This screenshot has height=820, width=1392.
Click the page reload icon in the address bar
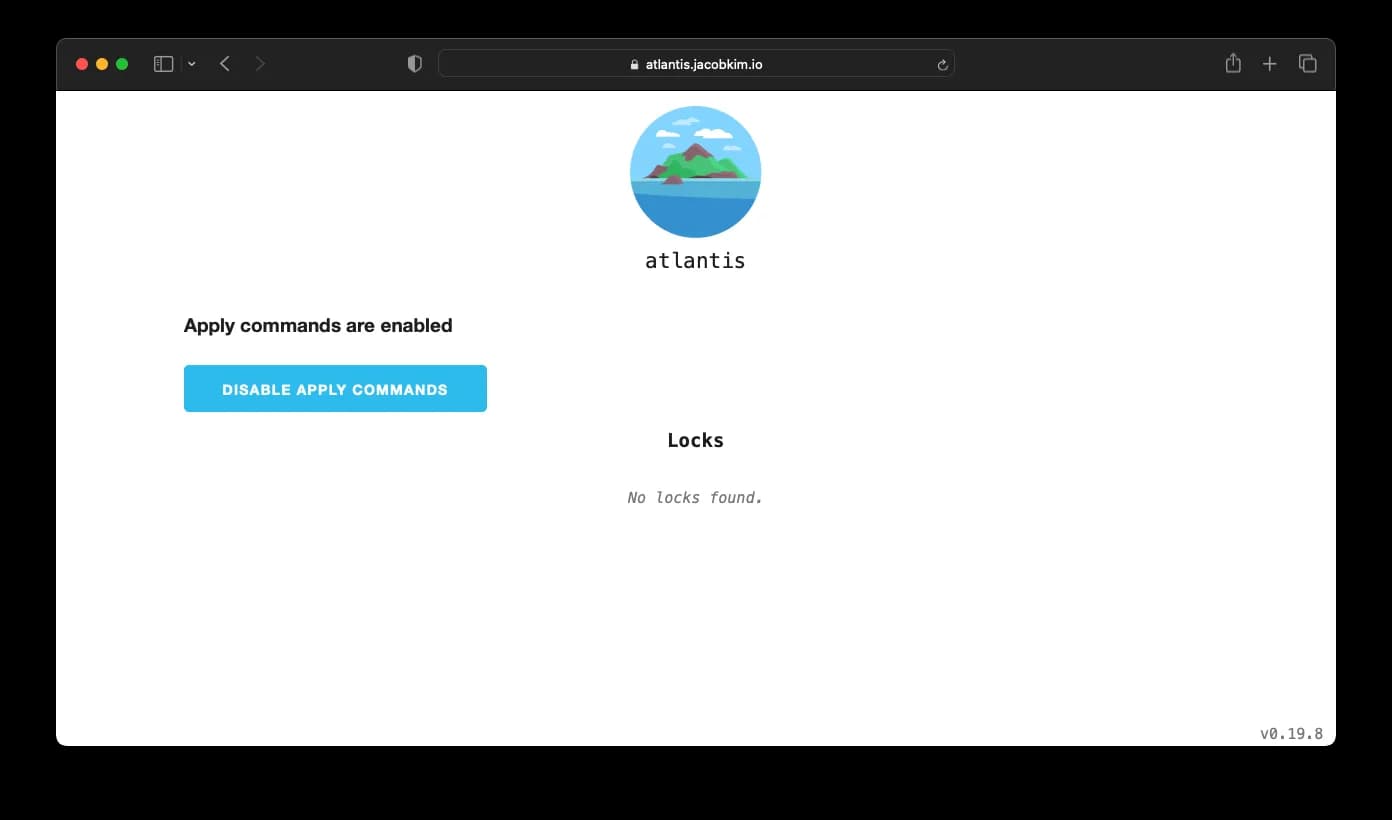[941, 63]
